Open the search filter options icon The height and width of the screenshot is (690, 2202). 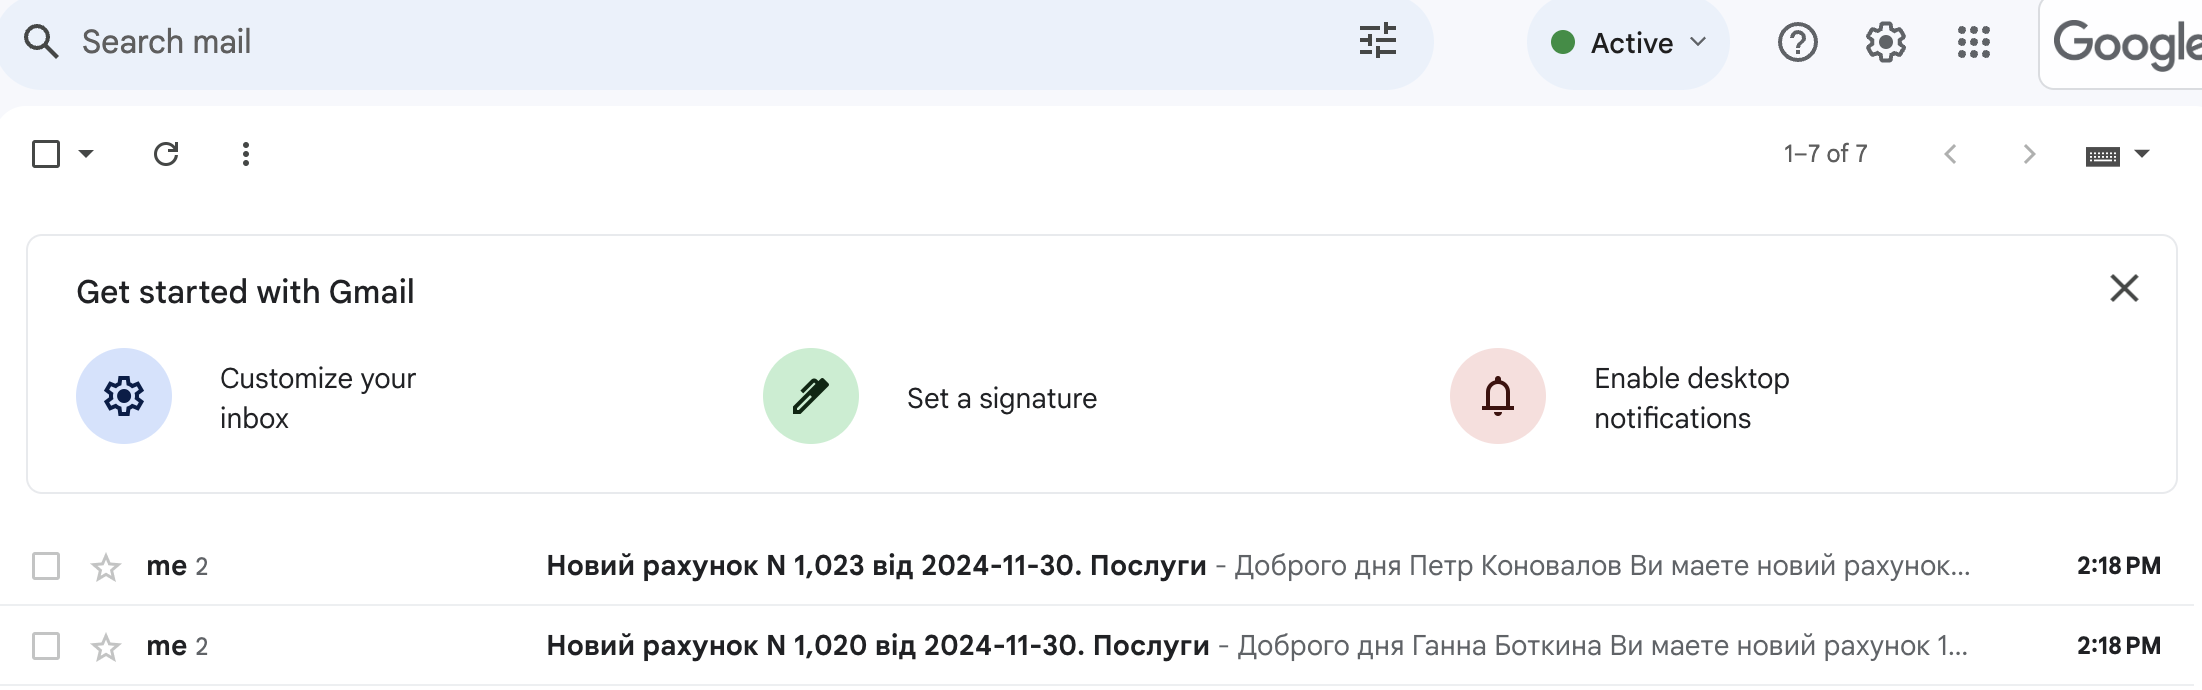[x=1378, y=42]
